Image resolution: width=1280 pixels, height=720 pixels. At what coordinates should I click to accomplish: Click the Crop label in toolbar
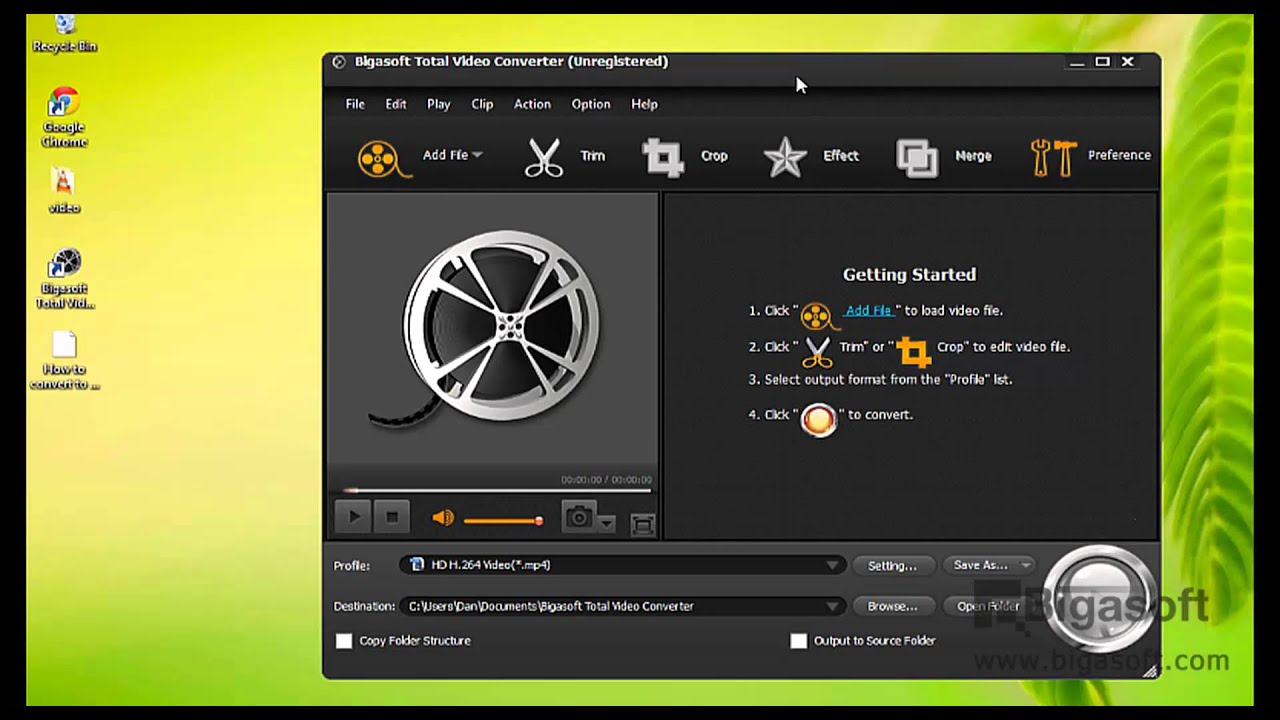click(714, 156)
